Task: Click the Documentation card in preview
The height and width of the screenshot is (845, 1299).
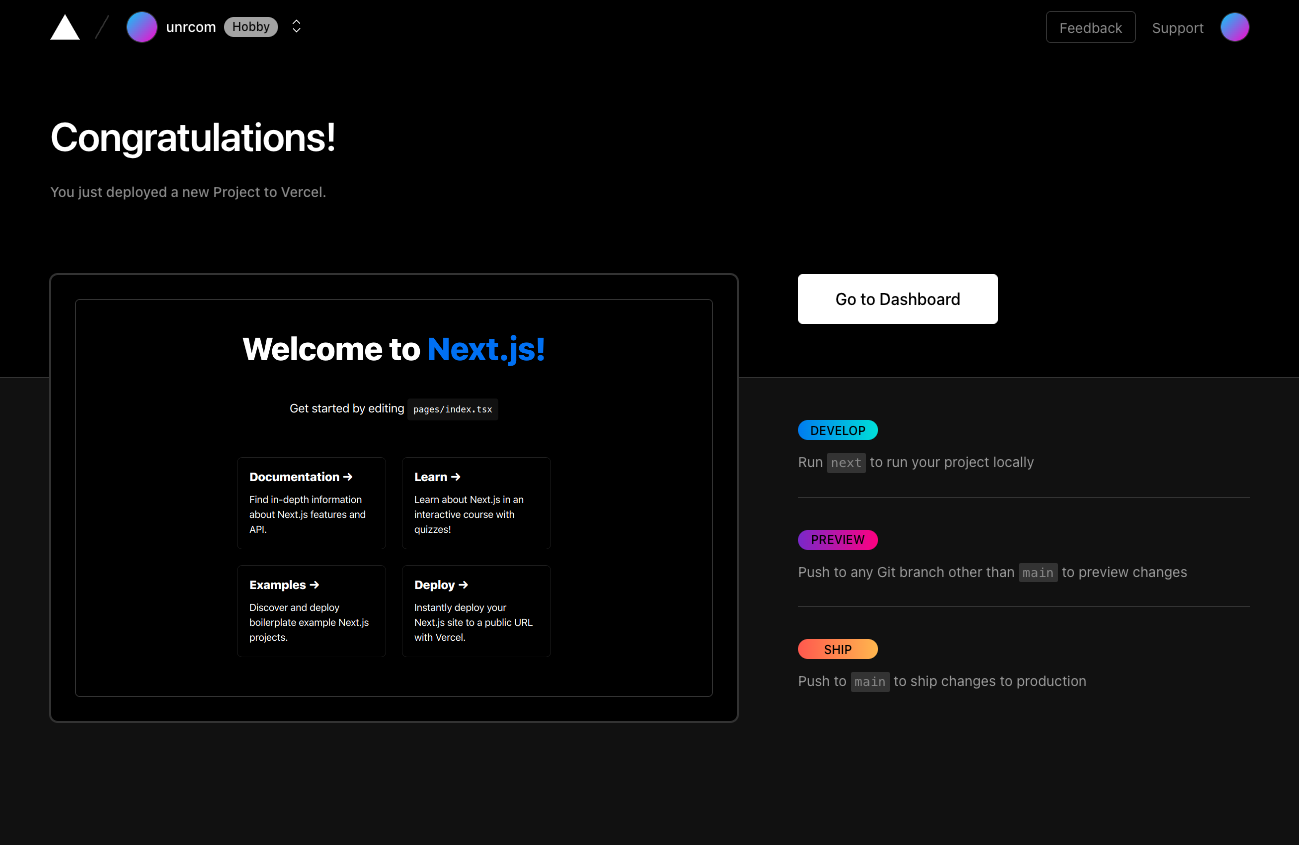Action: [x=311, y=503]
